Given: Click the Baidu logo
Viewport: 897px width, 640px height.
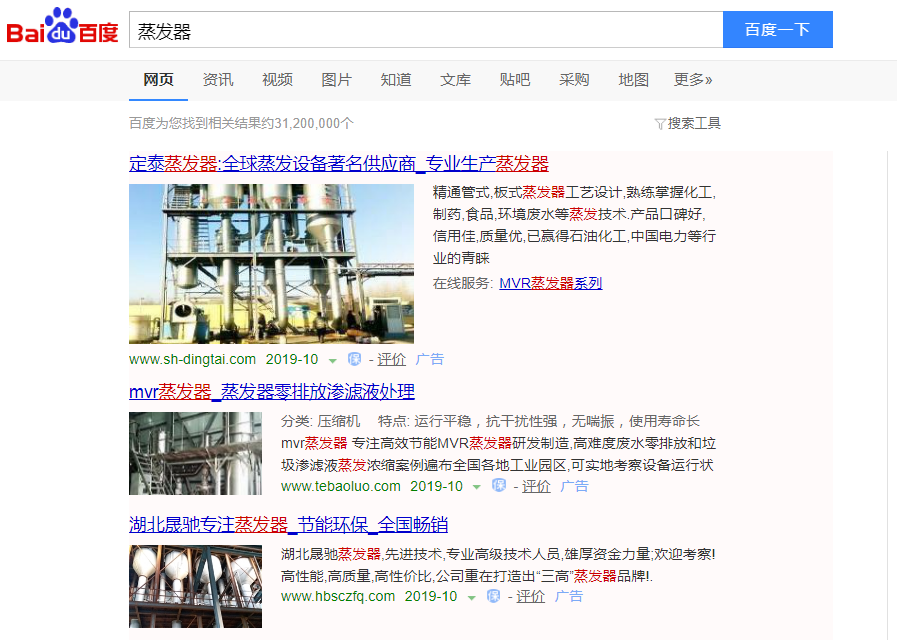Looking at the screenshot, I should tap(63, 29).
